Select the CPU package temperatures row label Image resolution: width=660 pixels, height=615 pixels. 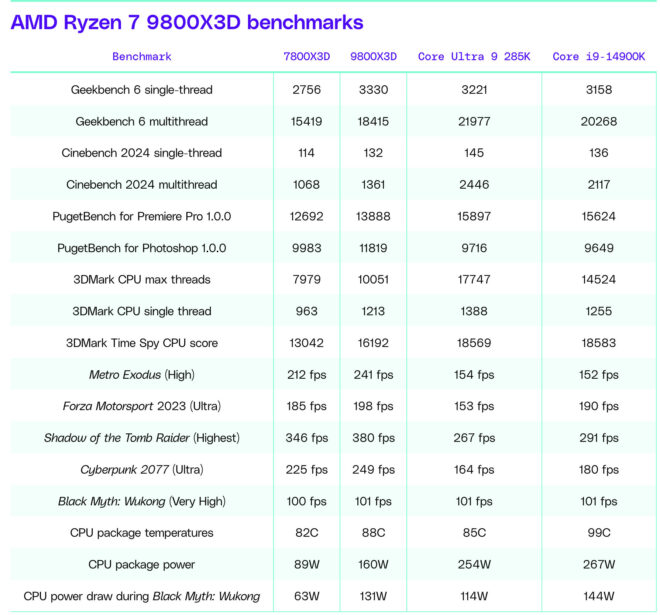[x=142, y=533]
